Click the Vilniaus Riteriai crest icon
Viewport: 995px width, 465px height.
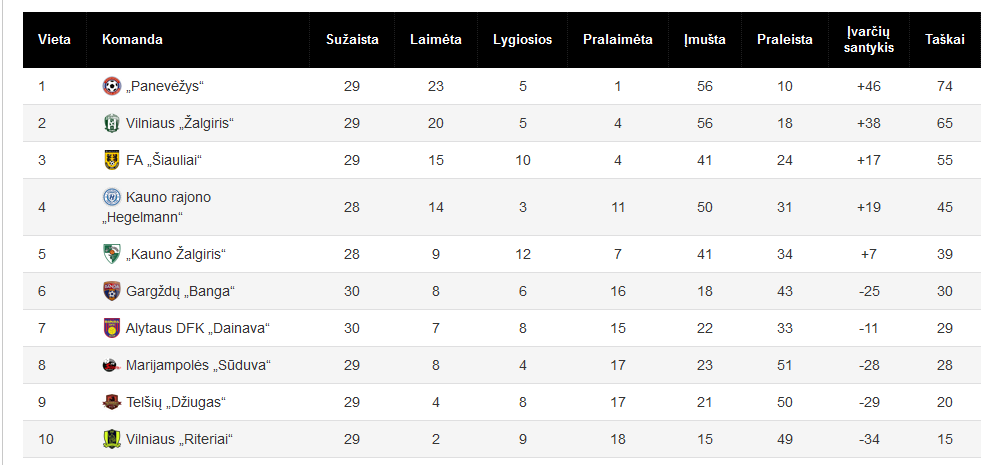click(x=112, y=439)
